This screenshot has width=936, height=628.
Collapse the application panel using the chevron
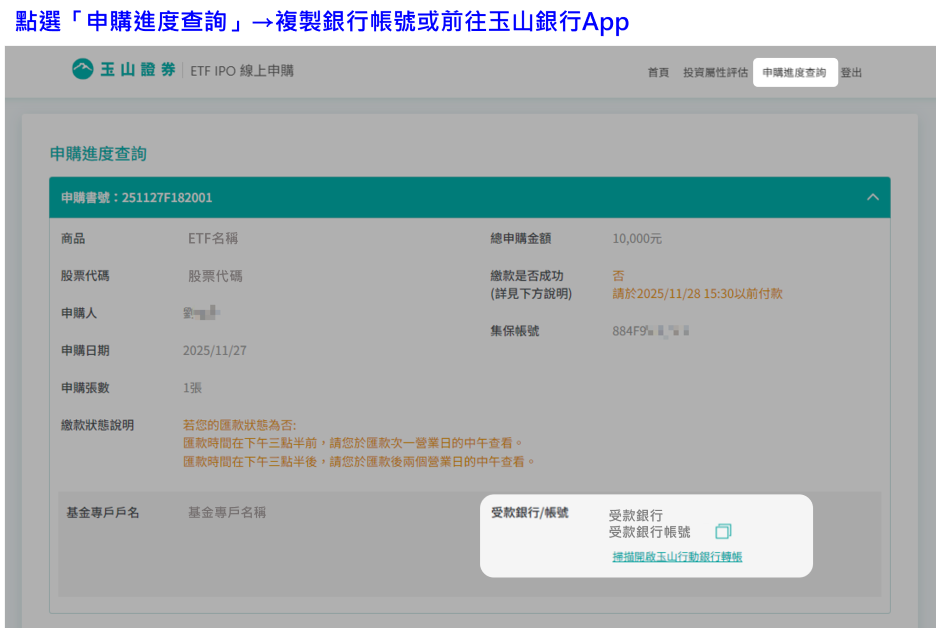click(x=872, y=198)
